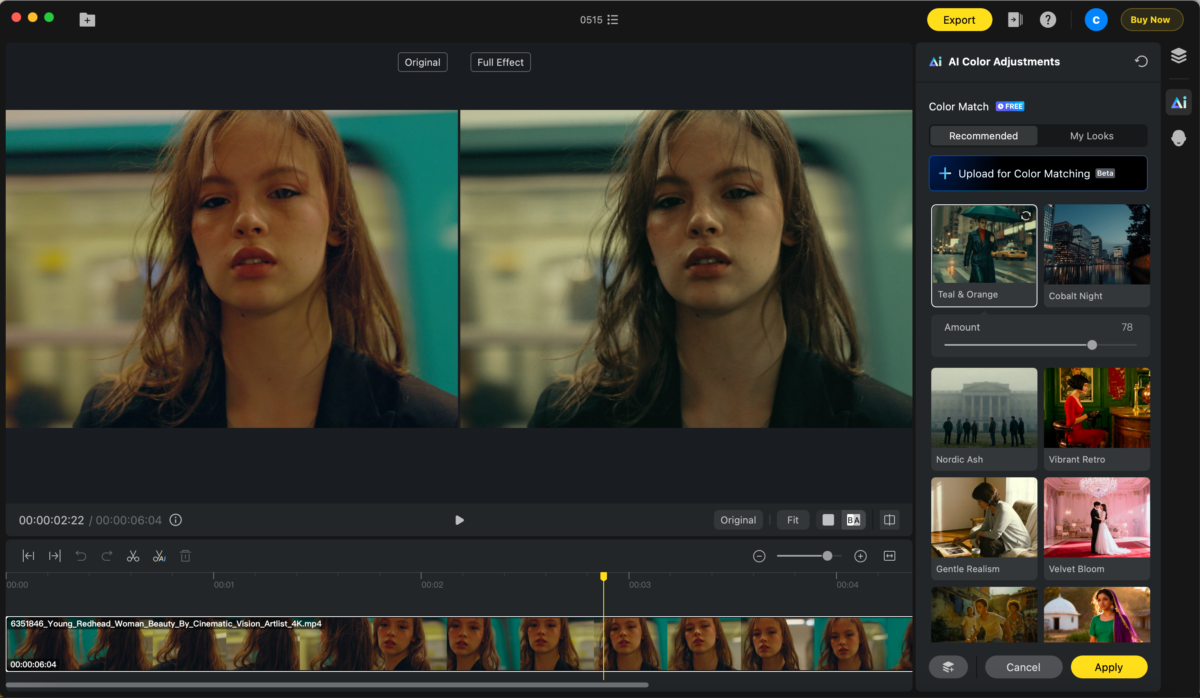Show the info icon next to the timecode
Screen dimensions: 1200x698
click(176, 520)
